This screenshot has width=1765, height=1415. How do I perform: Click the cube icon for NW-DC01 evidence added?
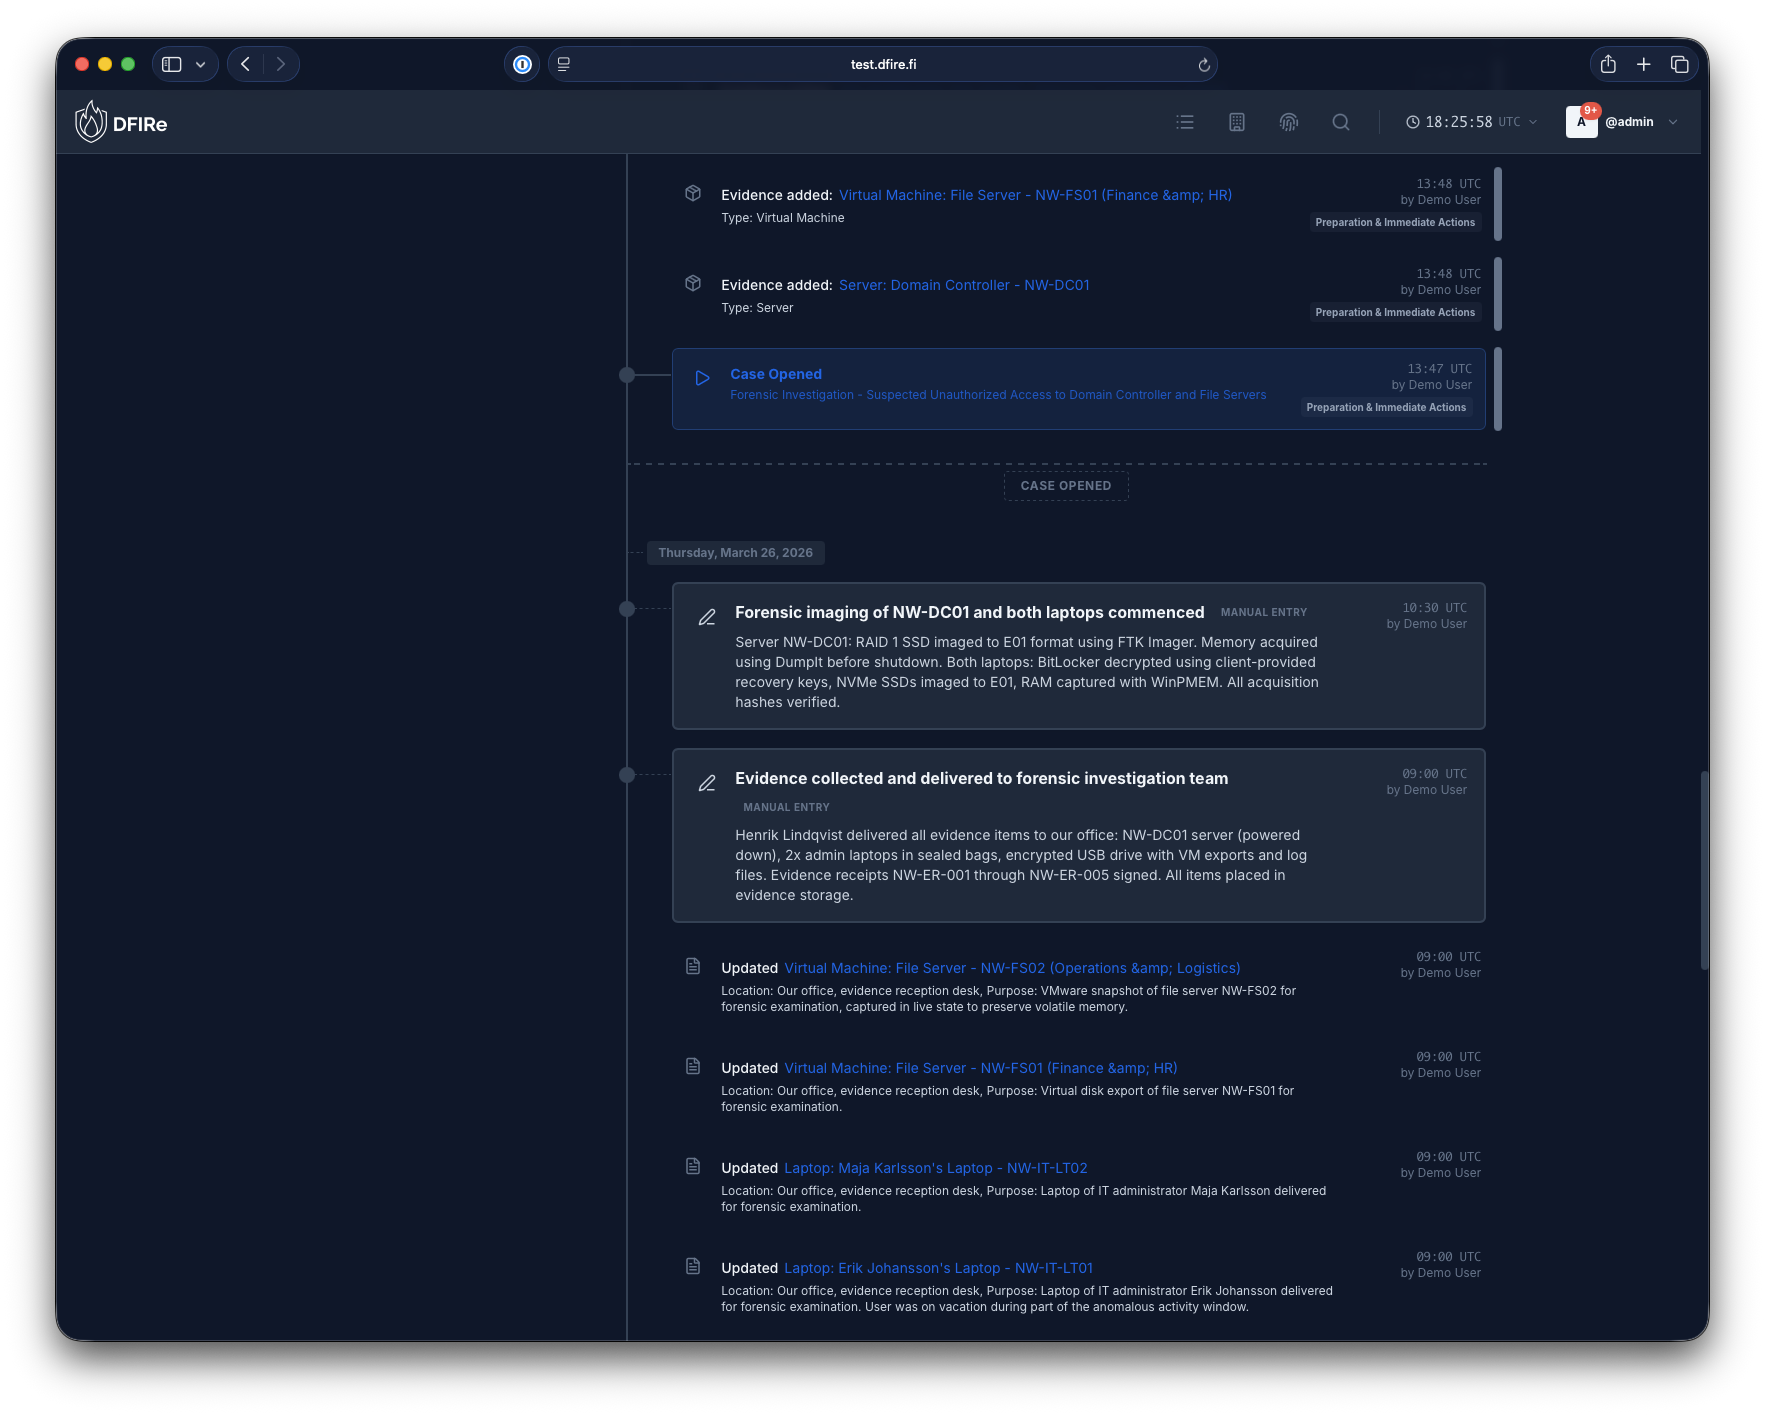[x=693, y=283]
